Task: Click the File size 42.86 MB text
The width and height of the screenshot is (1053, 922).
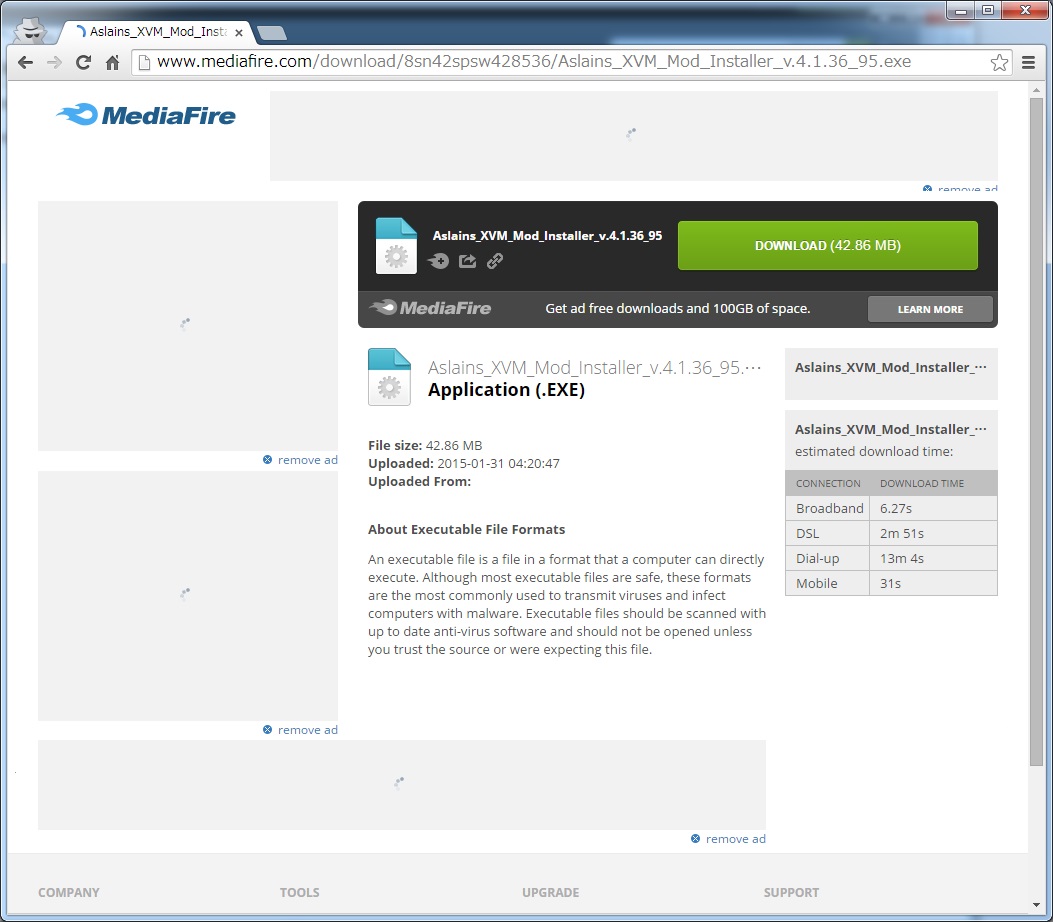Action: 425,445
